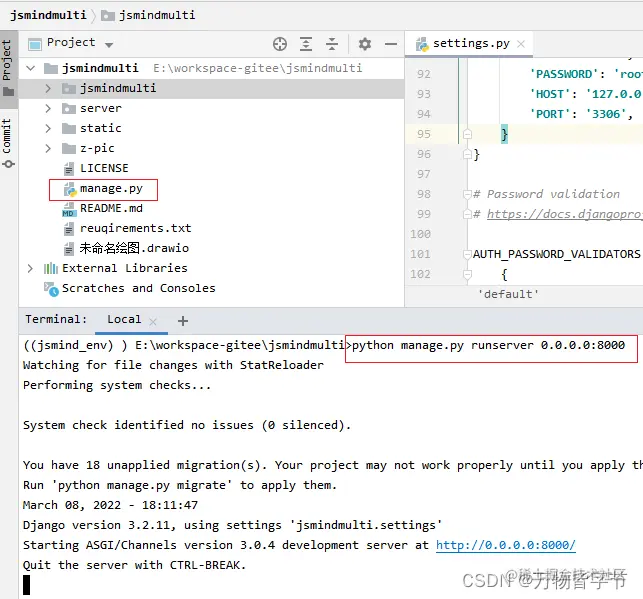Image resolution: width=643 pixels, height=599 pixels.
Task: Open the http://0.0.0.0:8000/ link in terminal
Action: (x=506, y=545)
